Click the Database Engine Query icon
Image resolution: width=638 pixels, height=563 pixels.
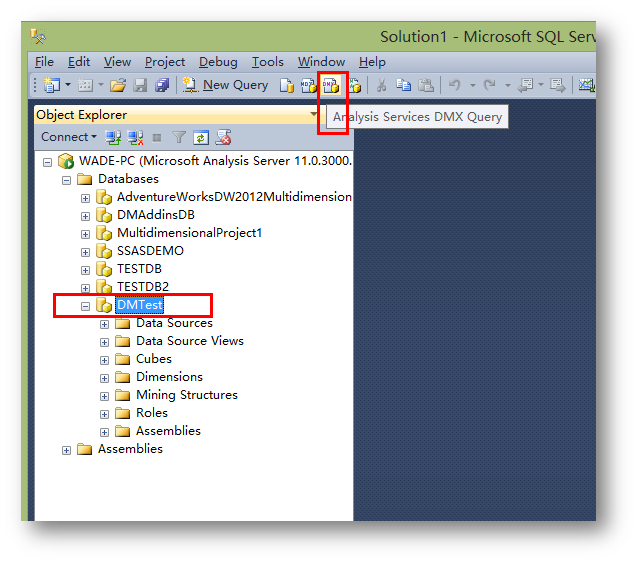(x=286, y=85)
